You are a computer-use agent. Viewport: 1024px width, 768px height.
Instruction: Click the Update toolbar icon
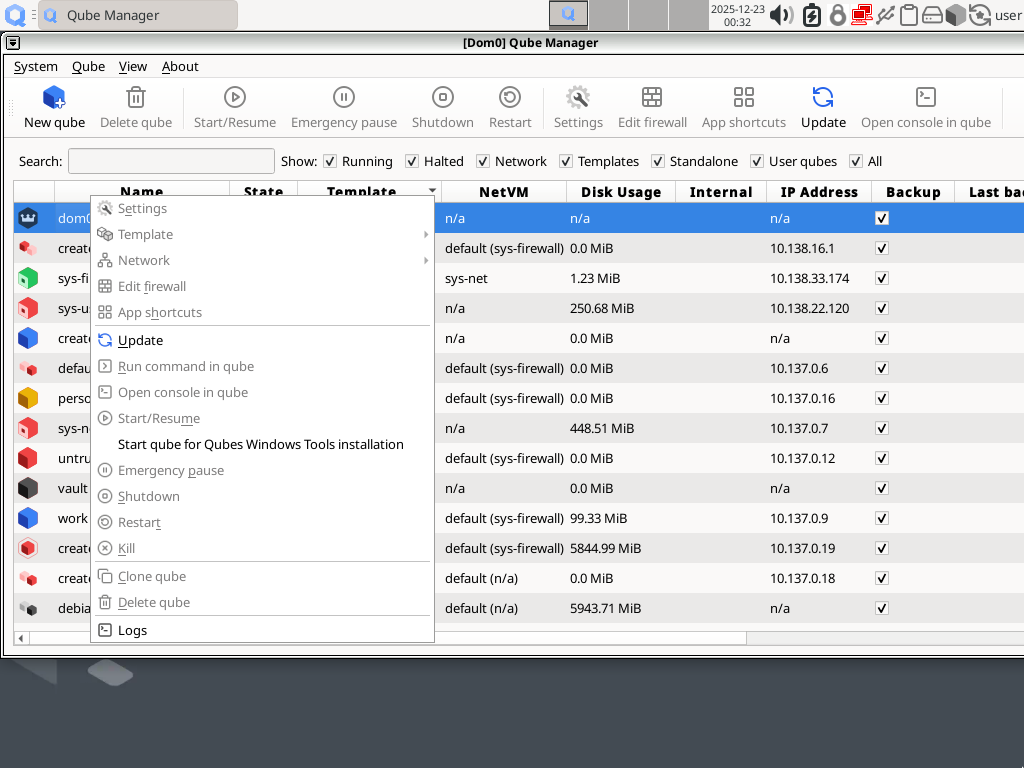pyautogui.click(x=823, y=98)
